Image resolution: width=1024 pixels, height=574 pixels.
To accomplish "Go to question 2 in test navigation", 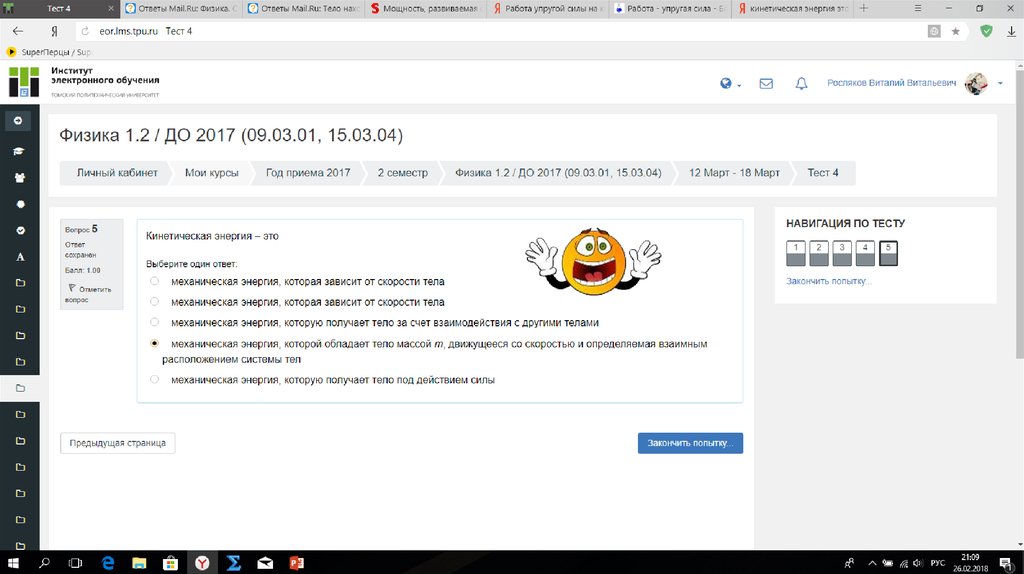I will [819, 253].
